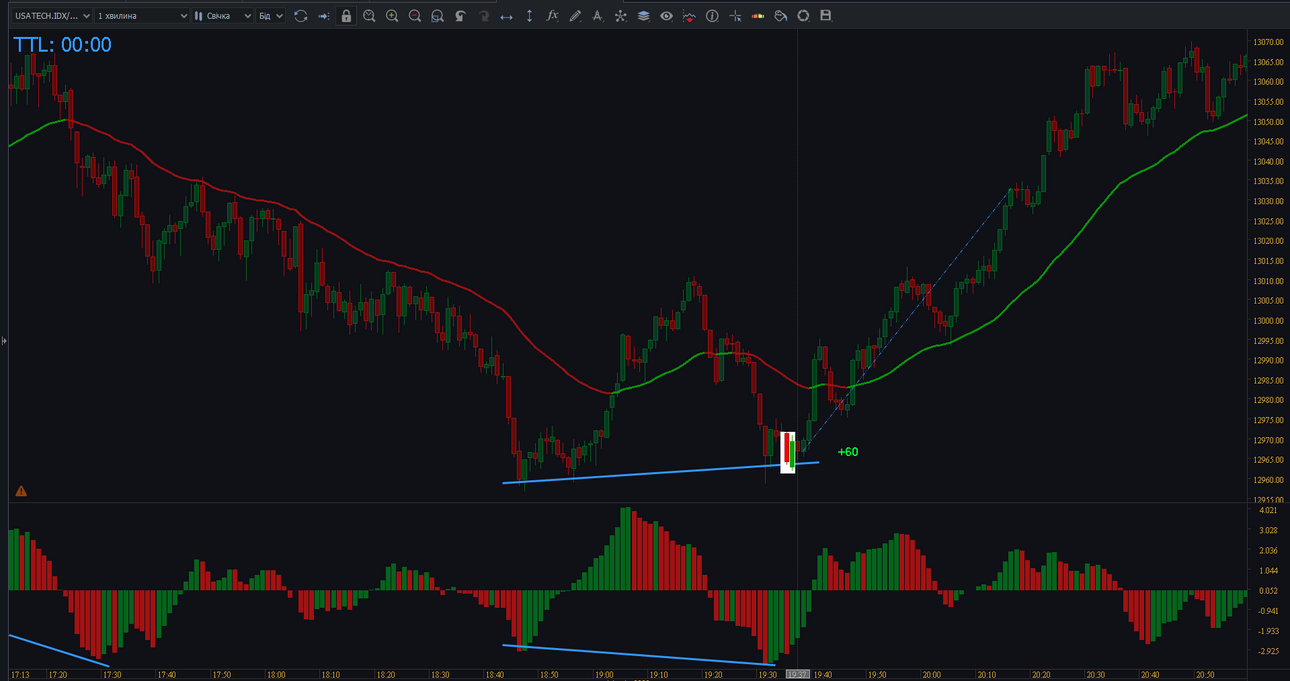Viewport: 1290px width, 681px height.
Task: Open the layers stack icon
Action: (644, 16)
